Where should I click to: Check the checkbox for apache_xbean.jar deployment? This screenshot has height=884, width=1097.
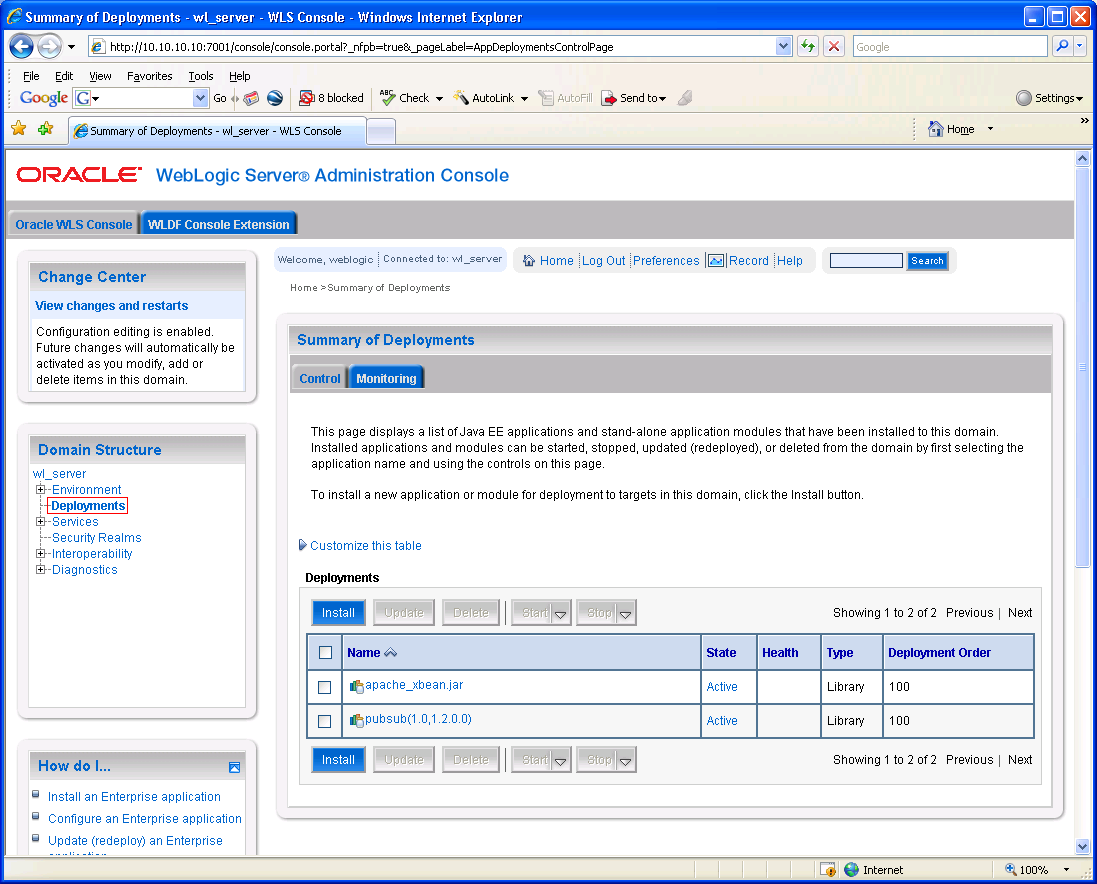click(324, 686)
